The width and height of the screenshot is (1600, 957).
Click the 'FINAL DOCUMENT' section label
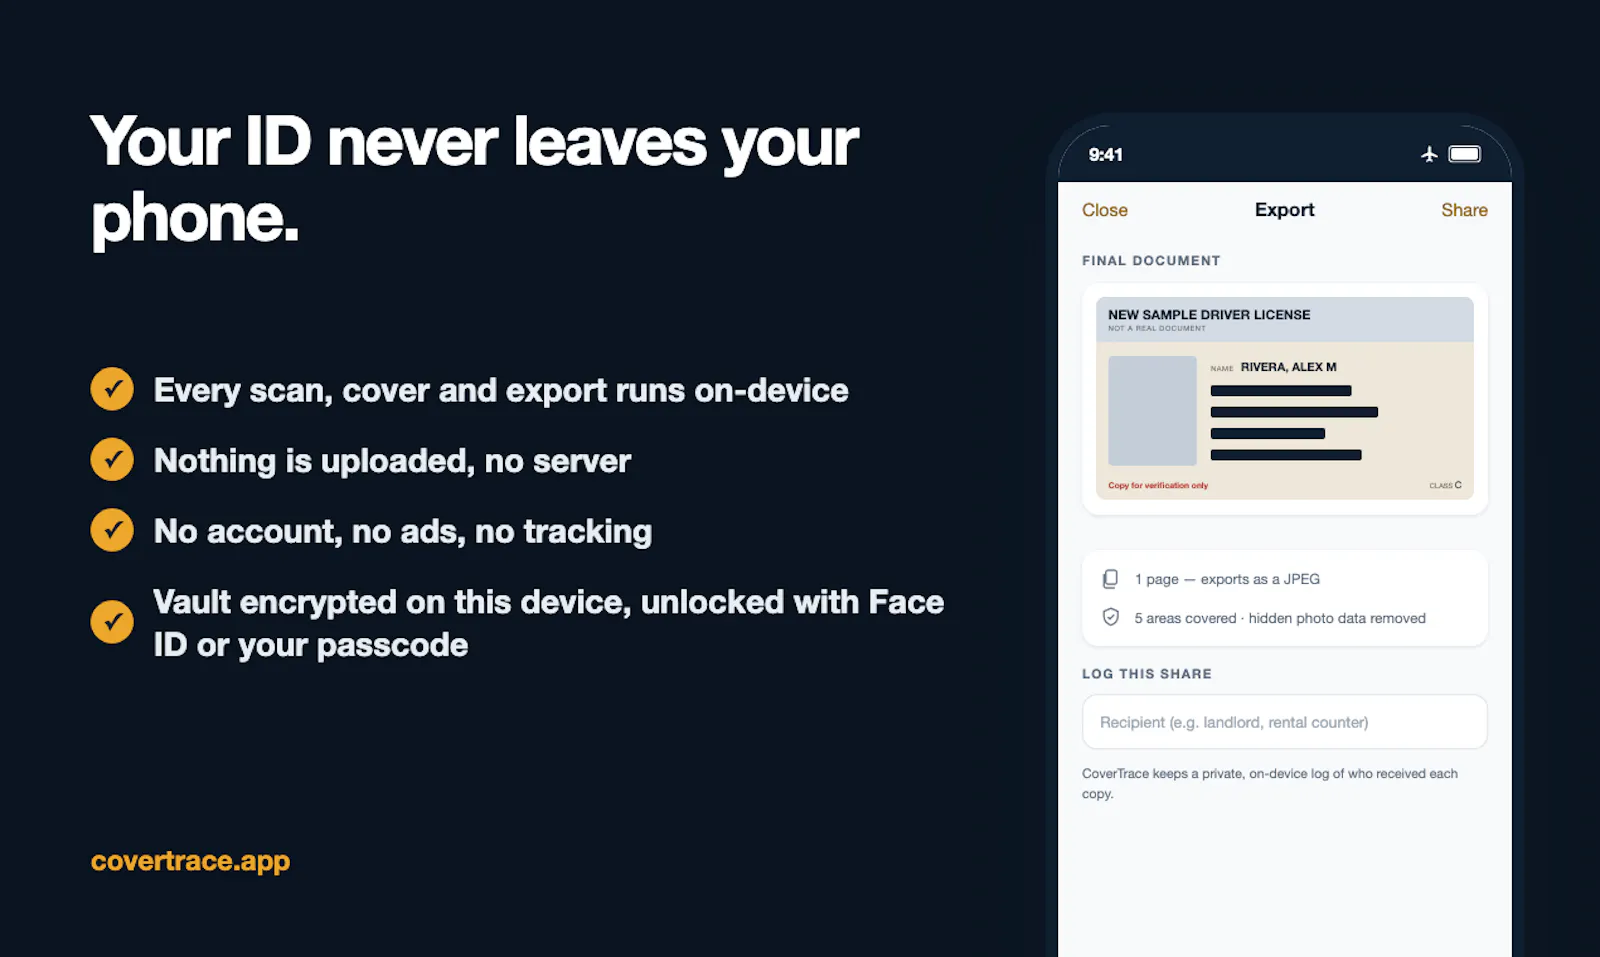[x=1151, y=261]
